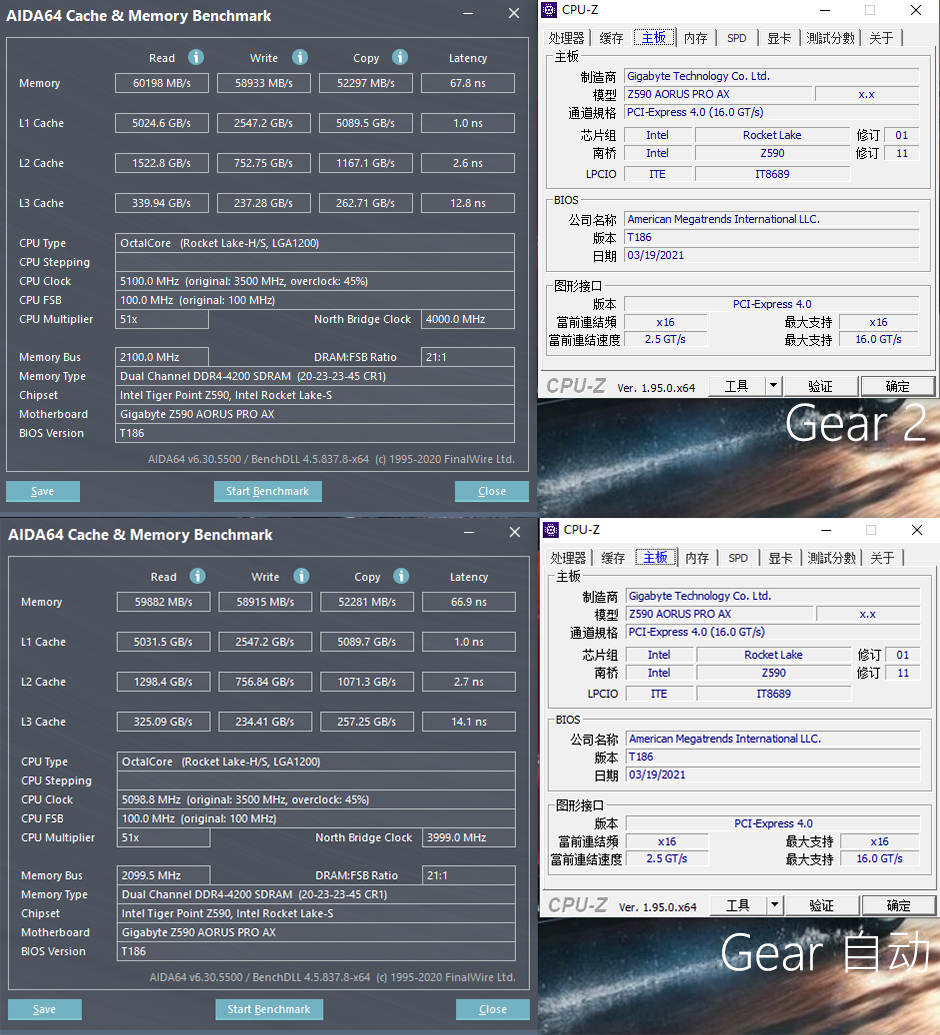Click the 验证 button in top CPU-Z window
Screen dimensions: 940x1035
tap(820, 385)
